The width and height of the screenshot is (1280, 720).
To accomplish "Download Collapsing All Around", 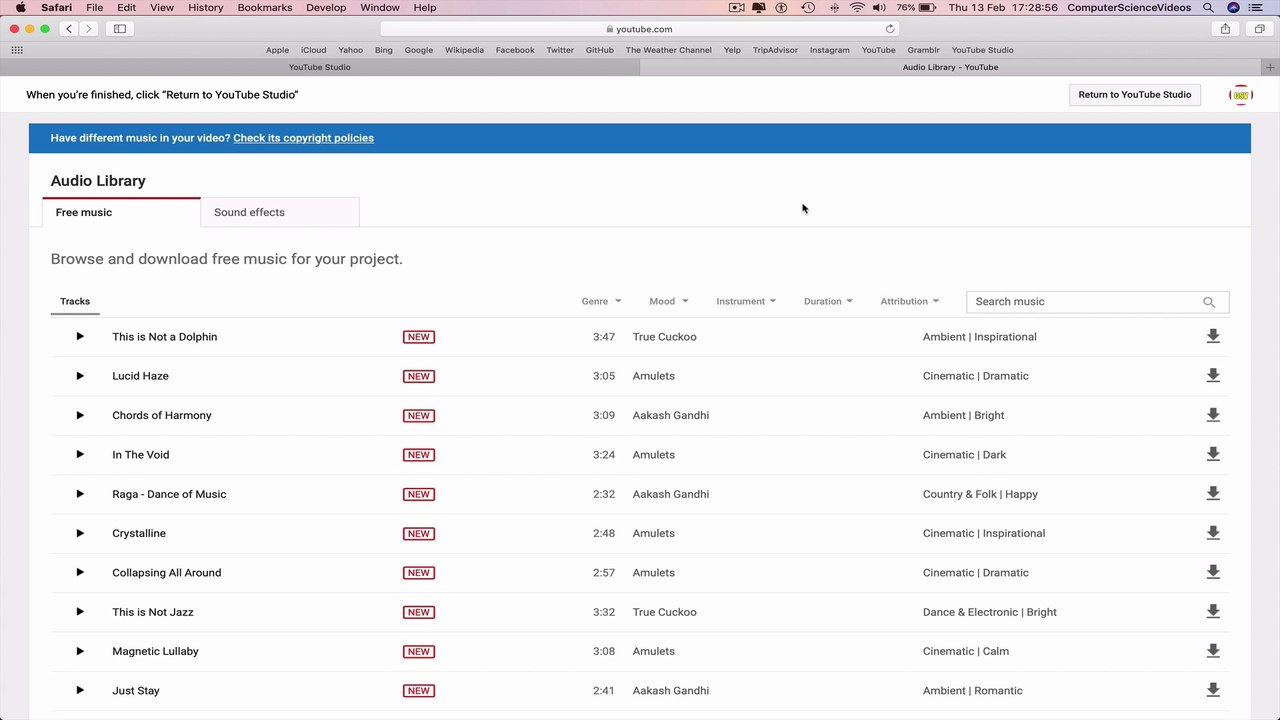I will pos(1213,573).
